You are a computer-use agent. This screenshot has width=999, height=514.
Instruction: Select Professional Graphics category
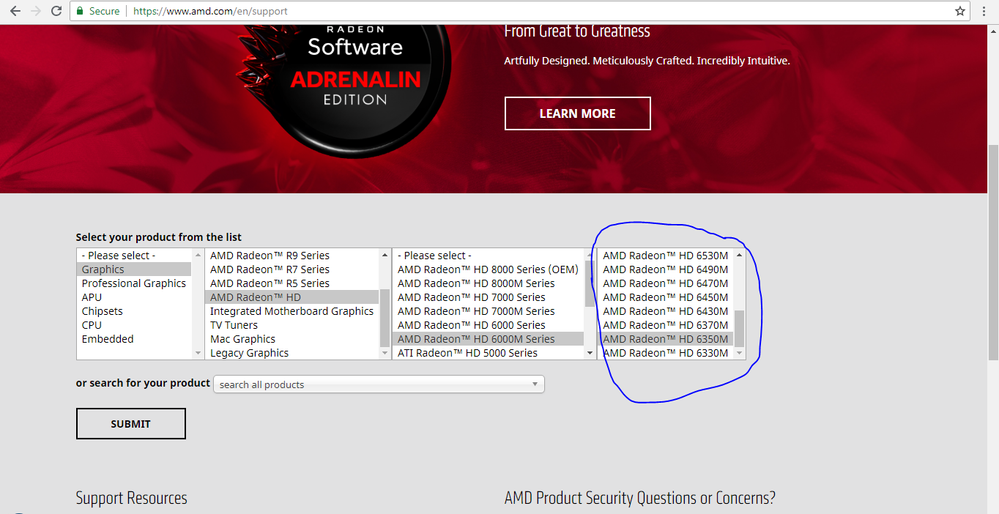[x=134, y=283]
